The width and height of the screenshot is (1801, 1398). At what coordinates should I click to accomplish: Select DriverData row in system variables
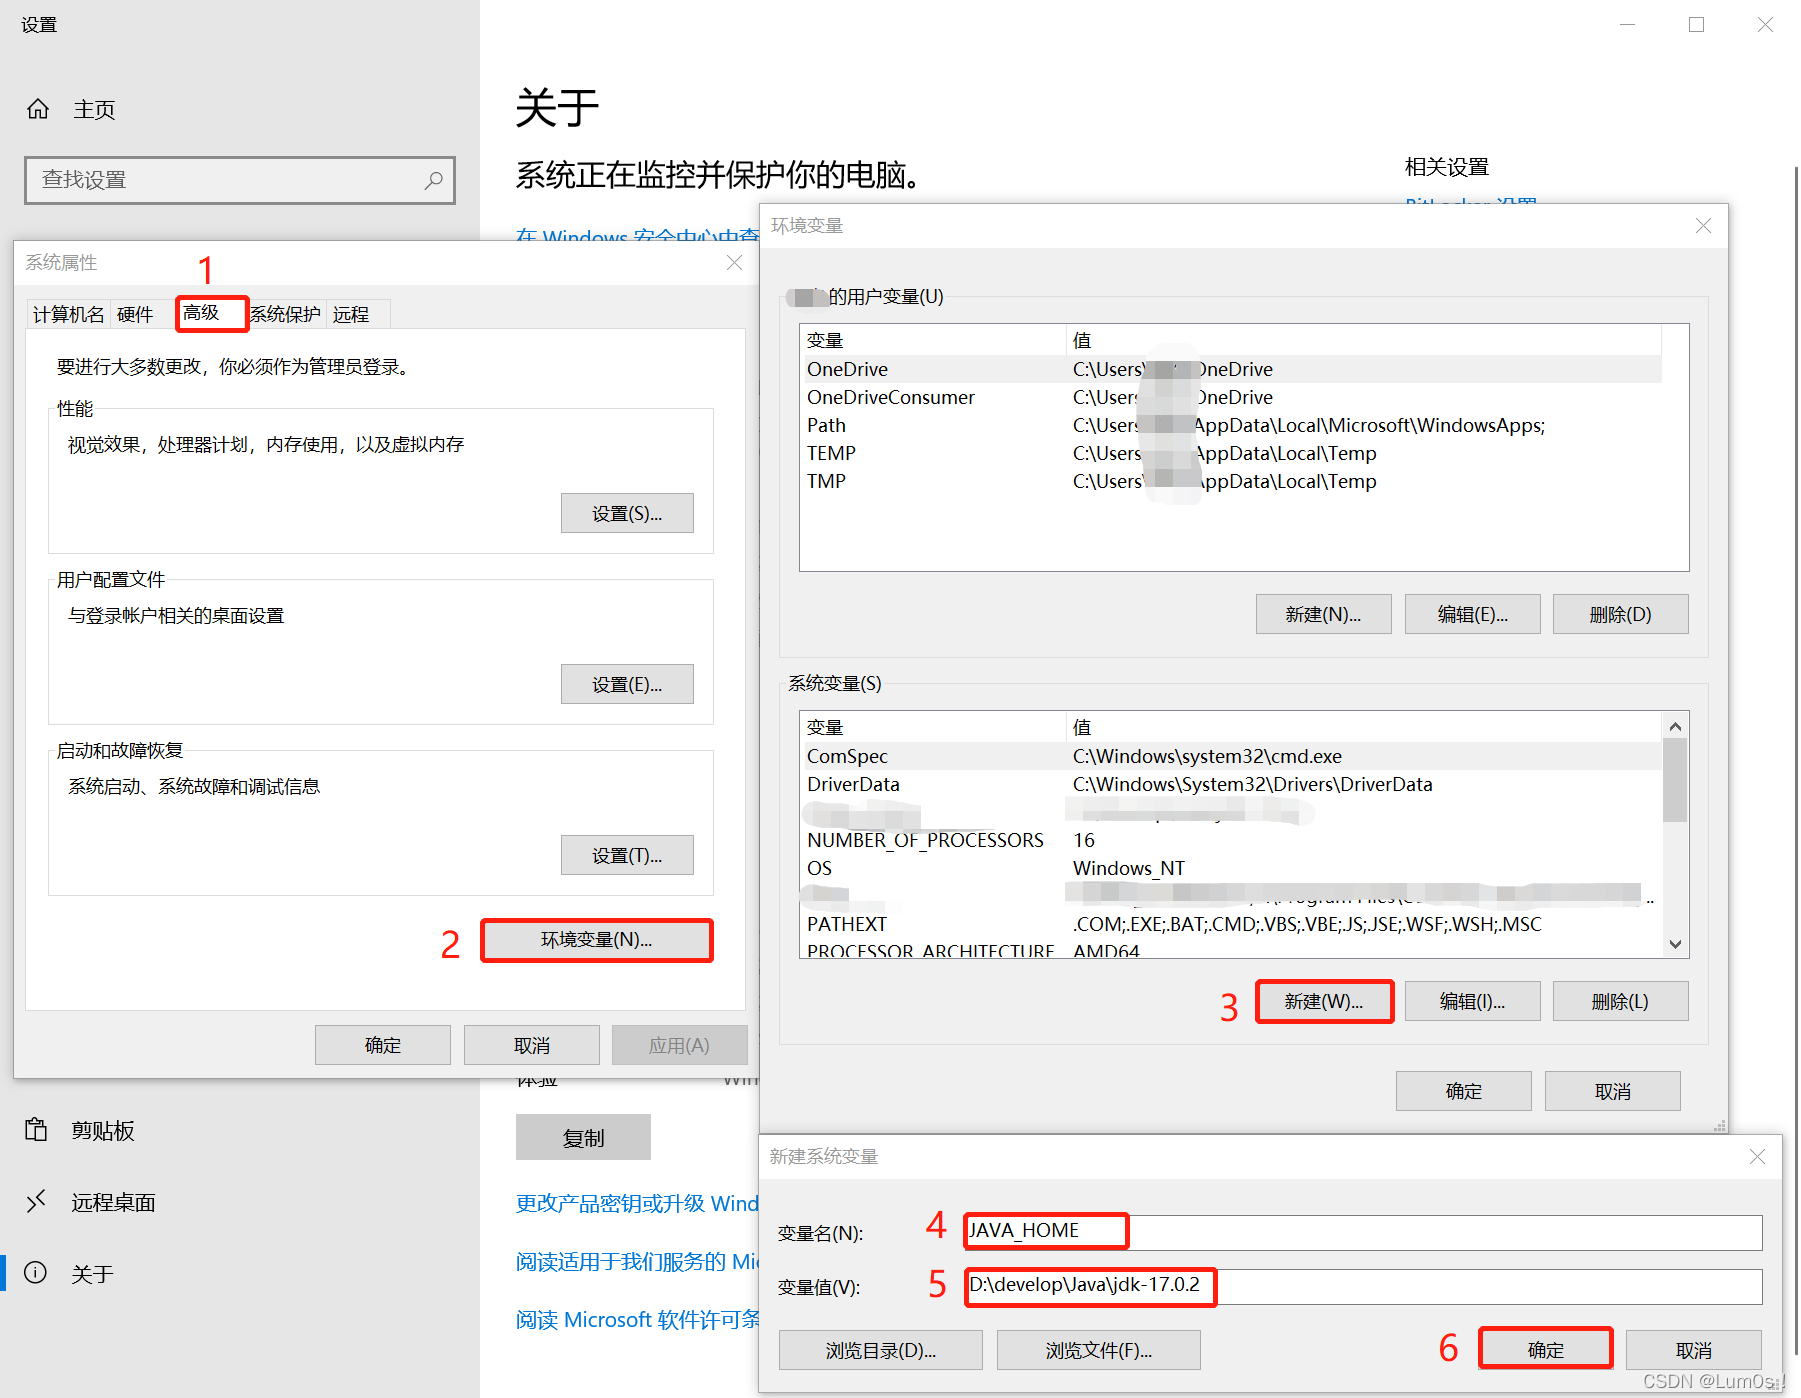(1231, 784)
